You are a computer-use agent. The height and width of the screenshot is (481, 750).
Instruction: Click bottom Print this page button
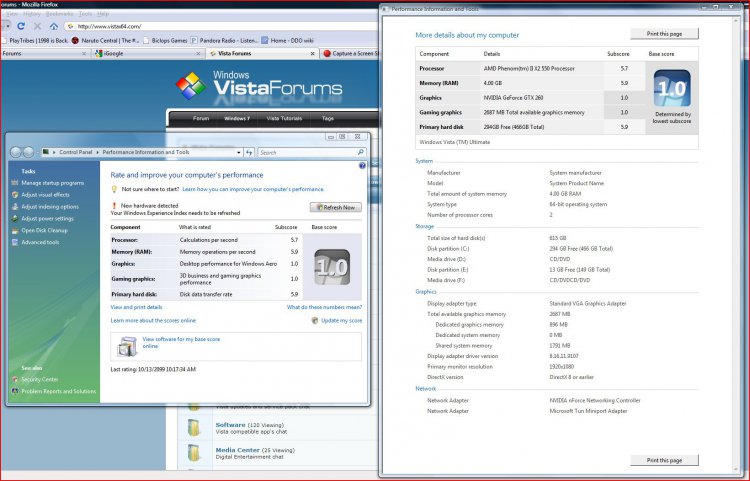664,460
